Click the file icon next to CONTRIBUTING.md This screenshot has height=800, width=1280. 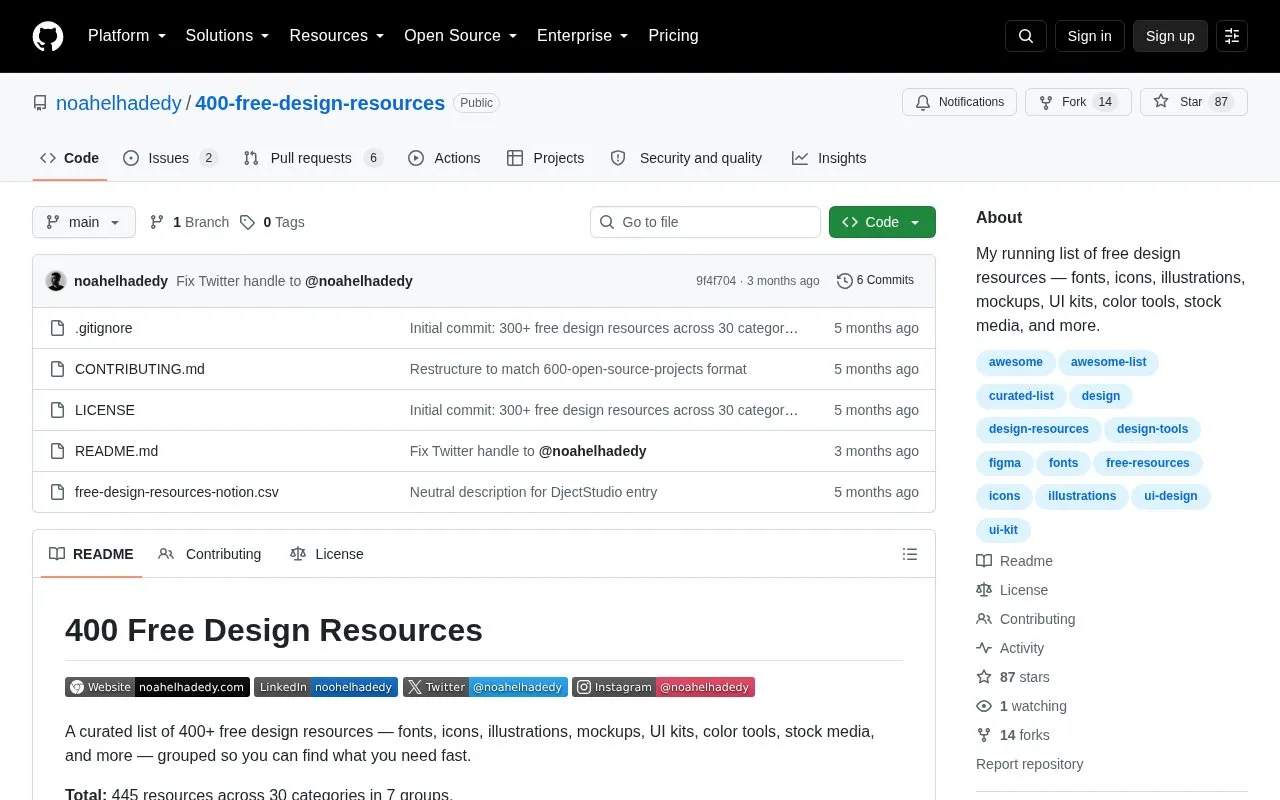pyautogui.click(x=58, y=369)
